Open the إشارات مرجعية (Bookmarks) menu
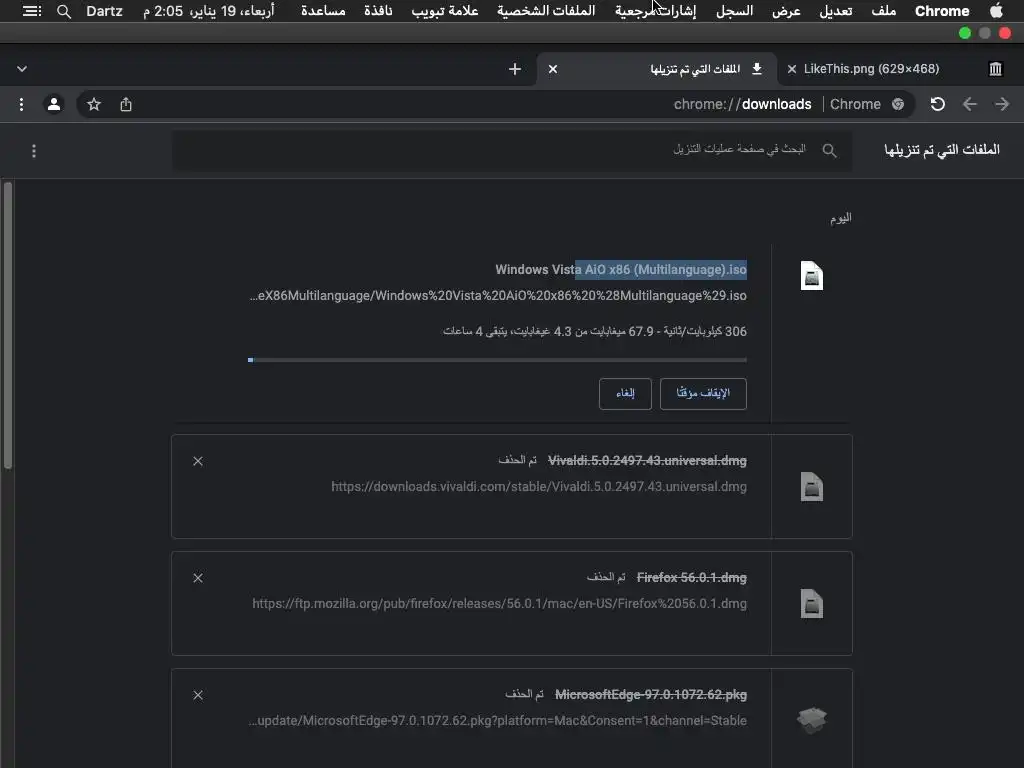Image resolution: width=1024 pixels, height=768 pixels. (656, 11)
